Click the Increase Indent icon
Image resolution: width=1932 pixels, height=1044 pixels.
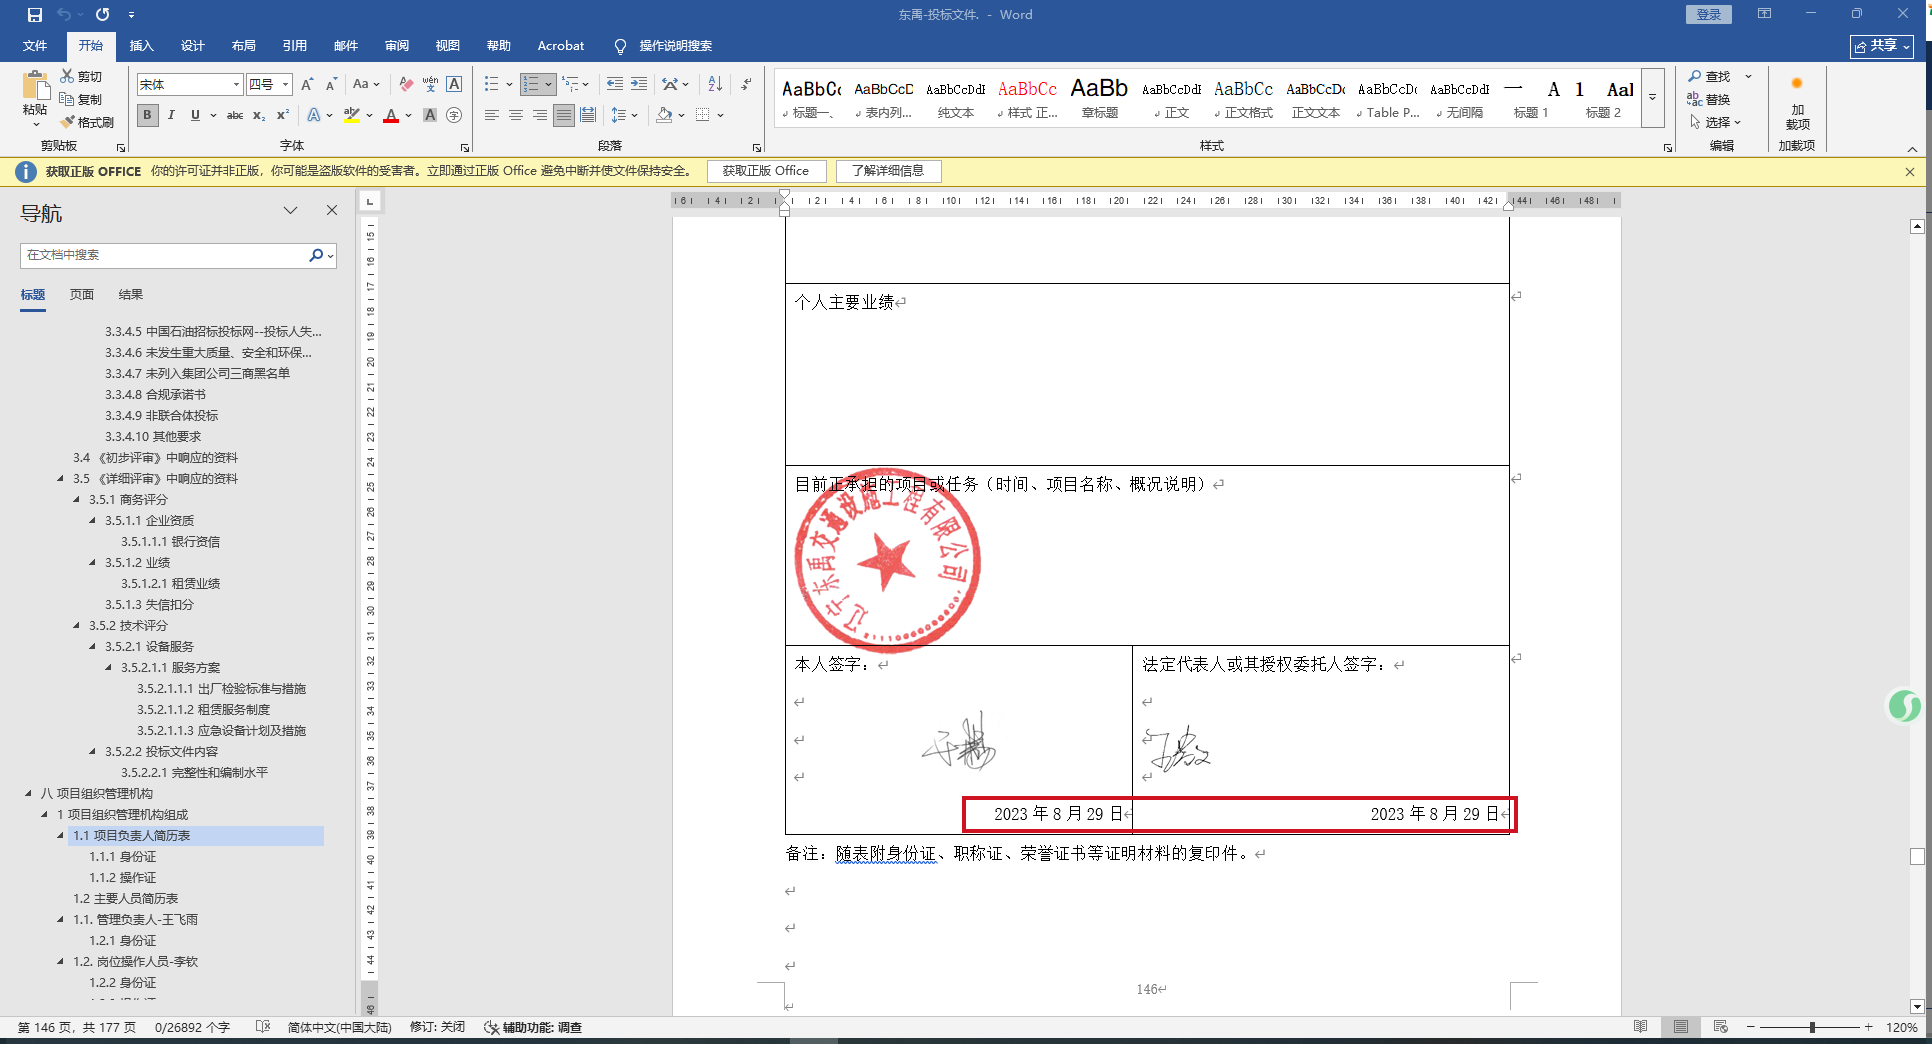pyautogui.click(x=639, y=85)
